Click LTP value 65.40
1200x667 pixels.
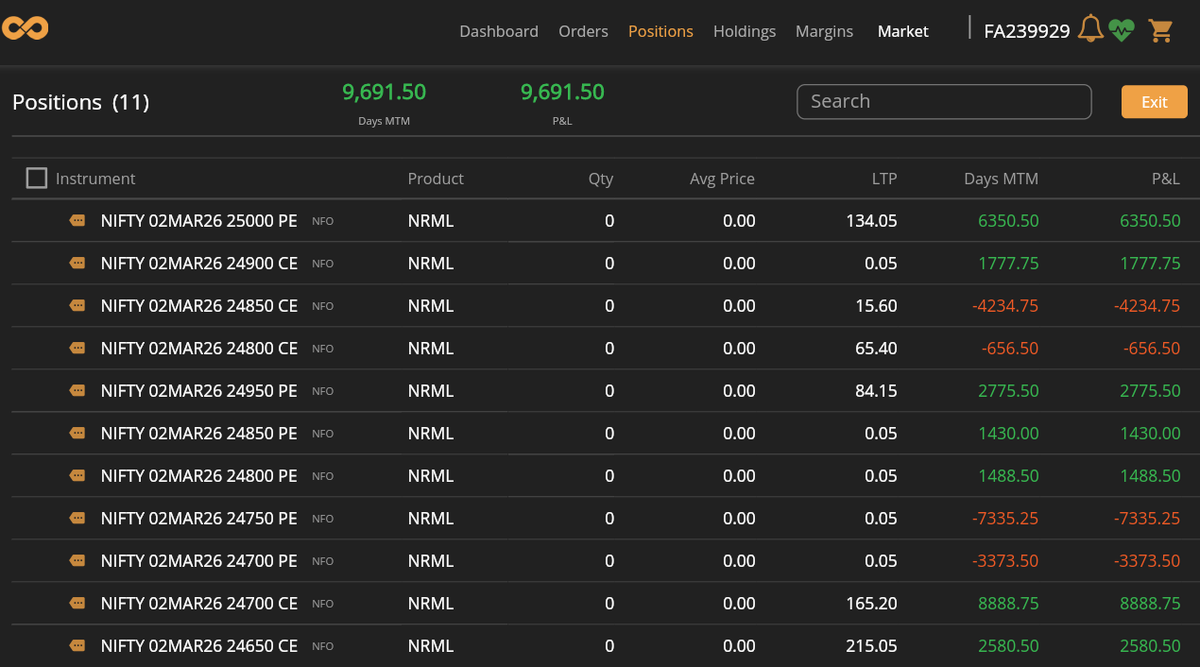(876, 348)
